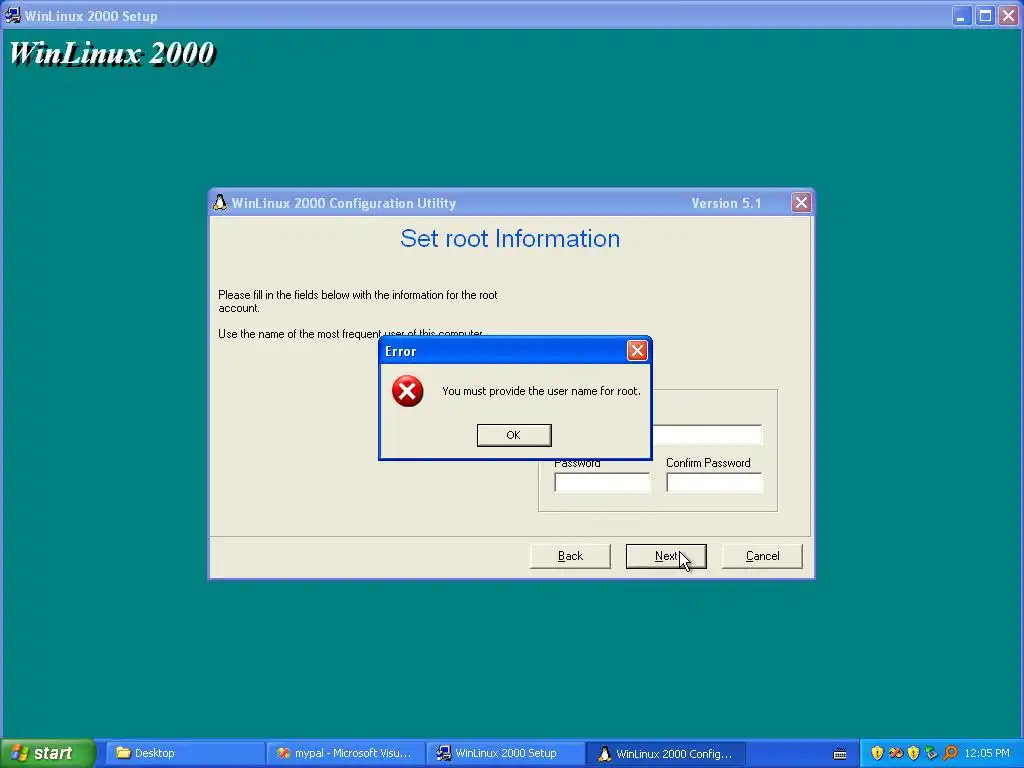Screen dimensions: 1024x768
Task: Click the 'Confirm Password' label
Action: point(708,463)
